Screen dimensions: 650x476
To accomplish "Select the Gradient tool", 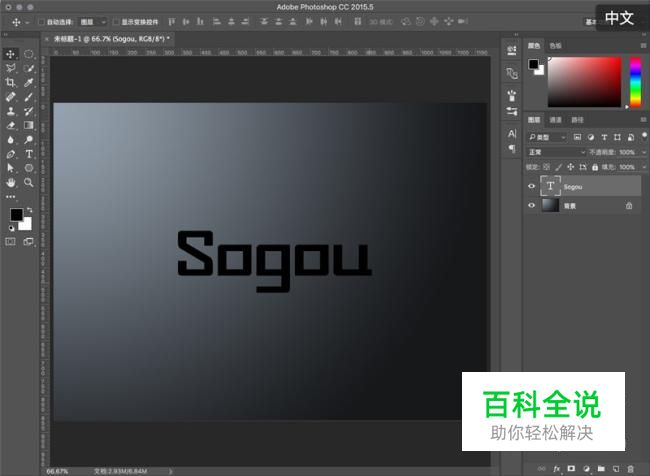I will coord(29,125).
